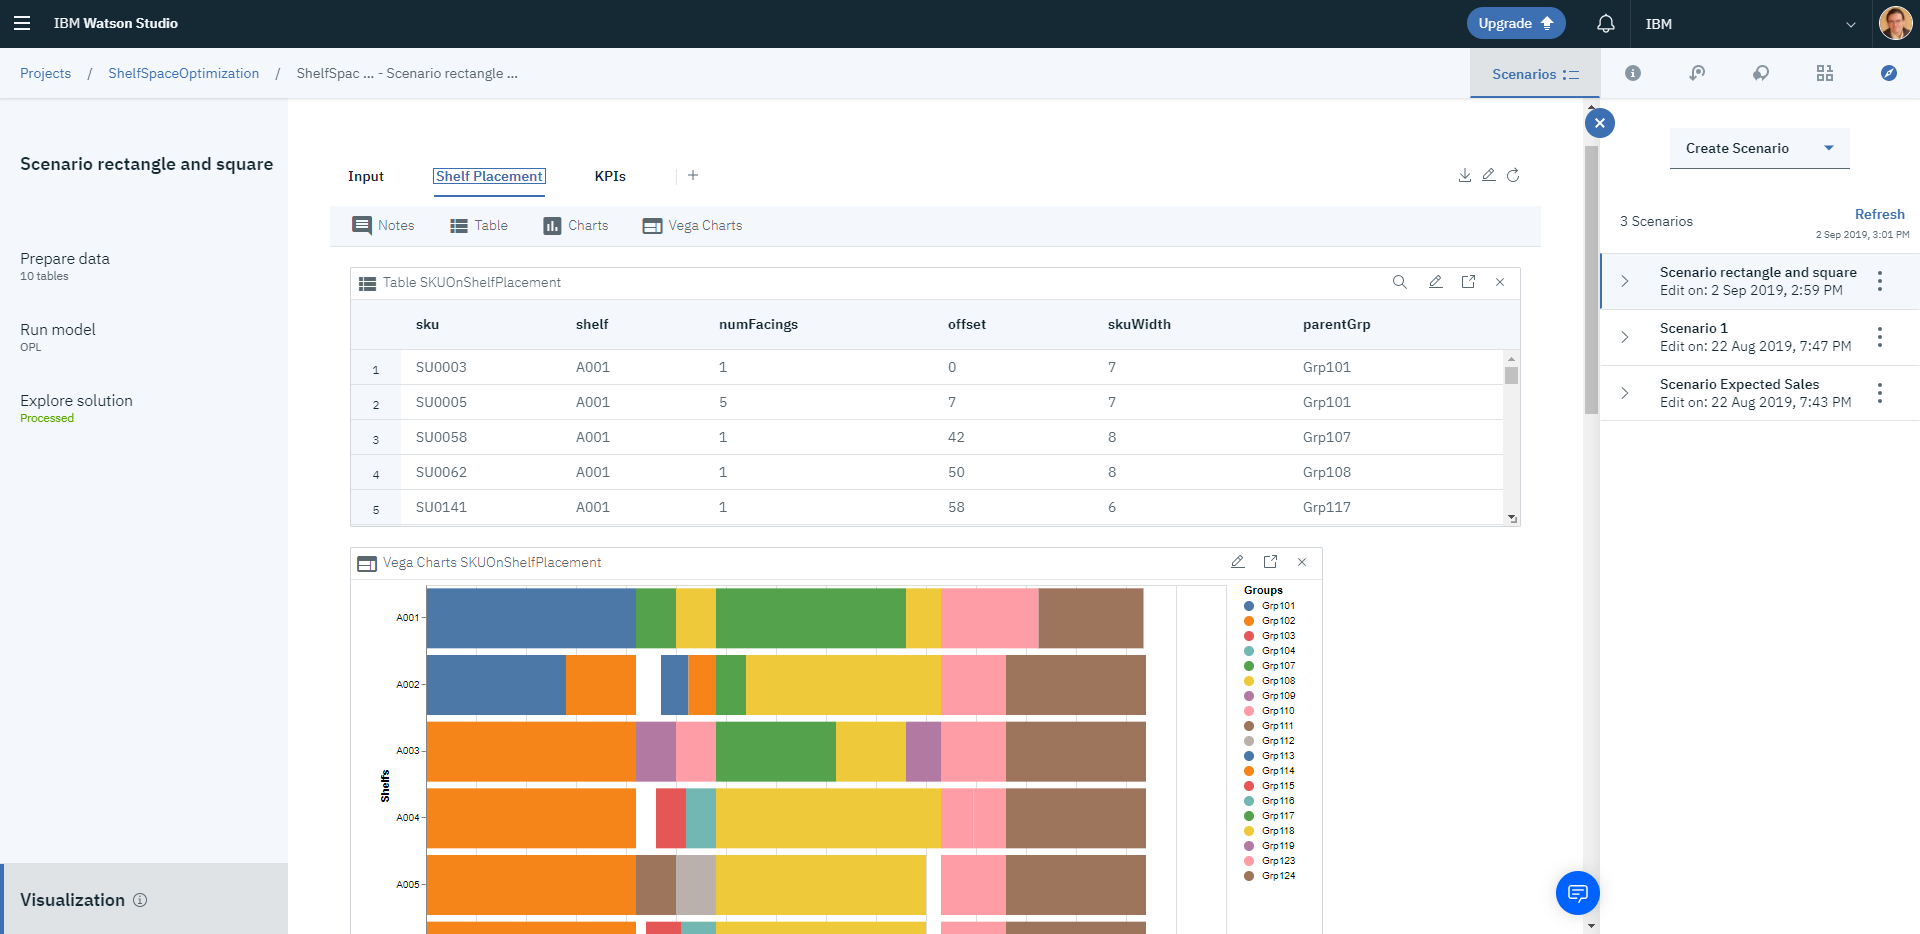Close the Scenarios side panel
This screenshot has width=1920, height=934.
(x=1600, y=123)
